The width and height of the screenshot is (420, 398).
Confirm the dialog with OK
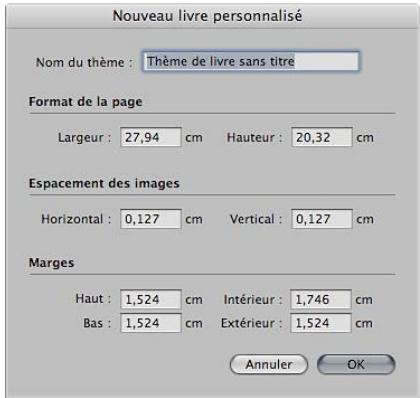coord(356,364)
